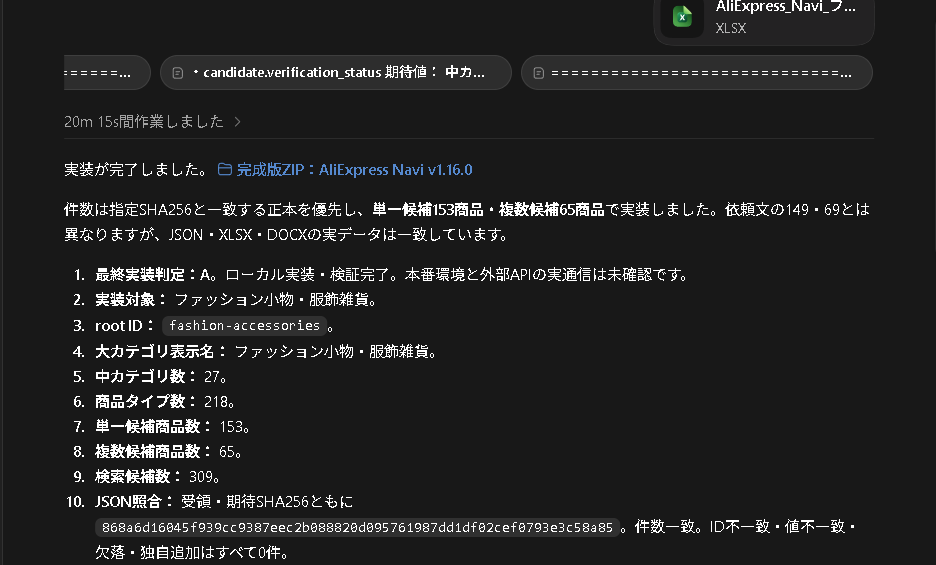
Task: Click the text 複数候補商品数: 65
Action: pos(168,452)
